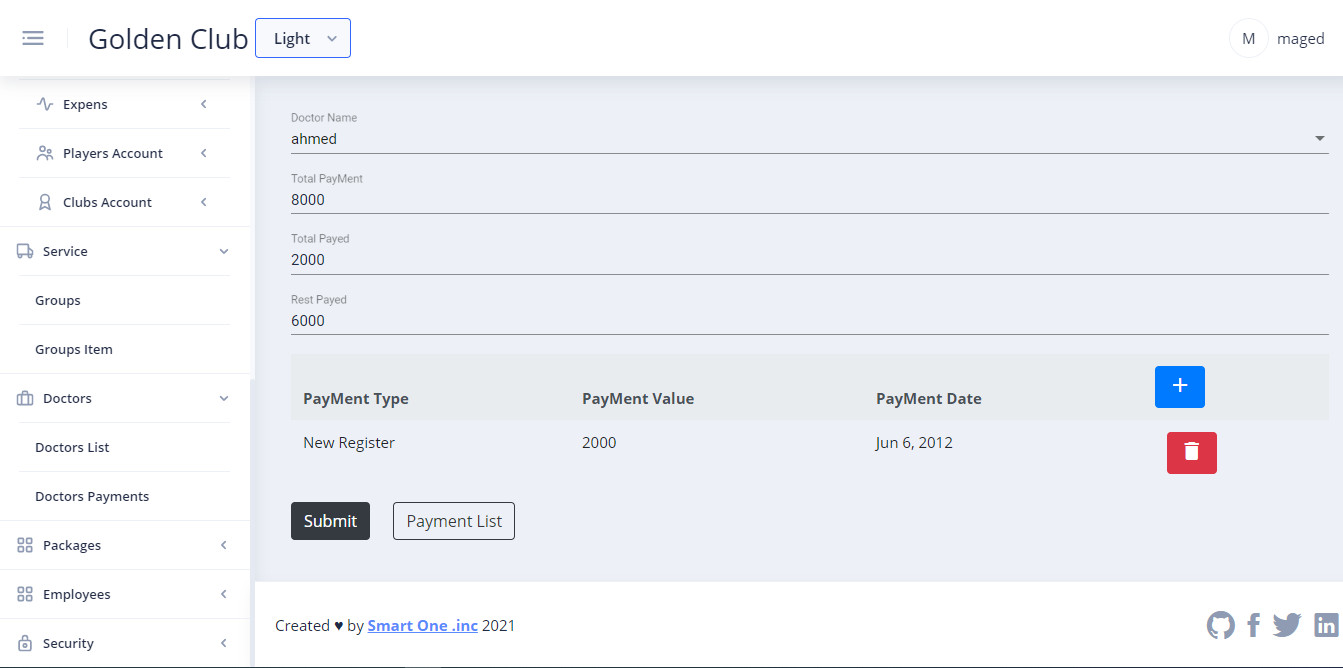Expand Packages submenu chevron
1343x668 pixels.
[x=224, y=545]
